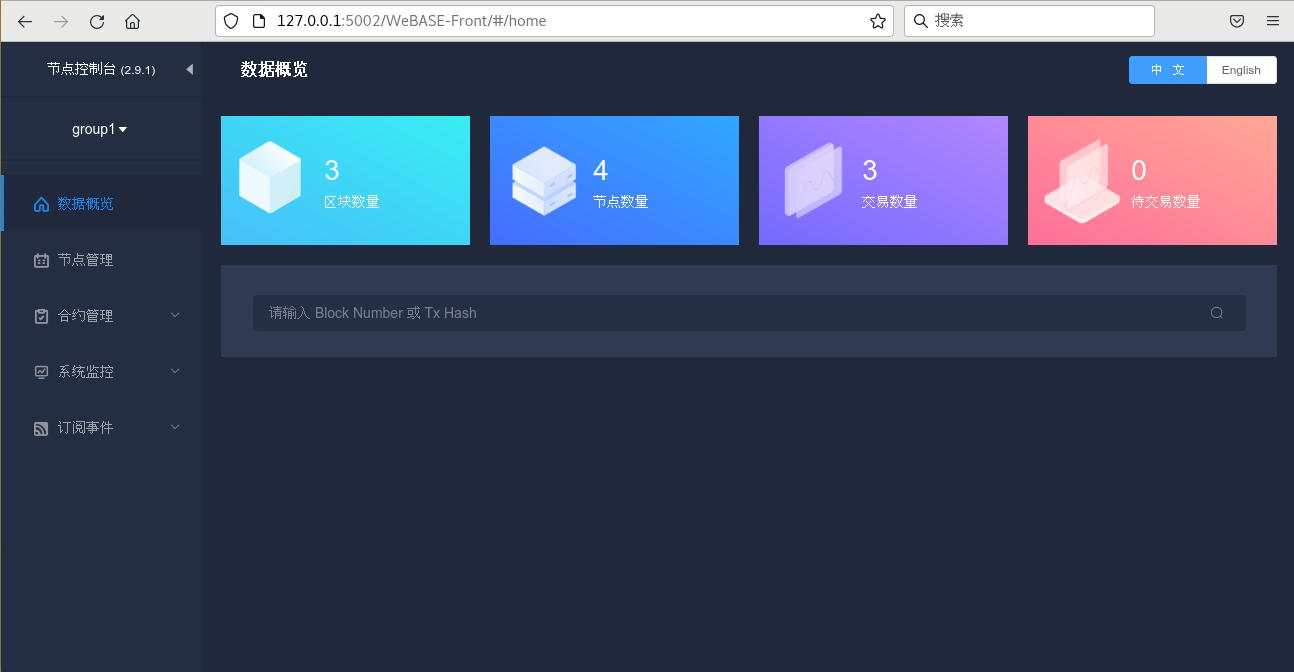Collapse the sidebar using the left arrow
1294x672 pixels.
[189, 69]
